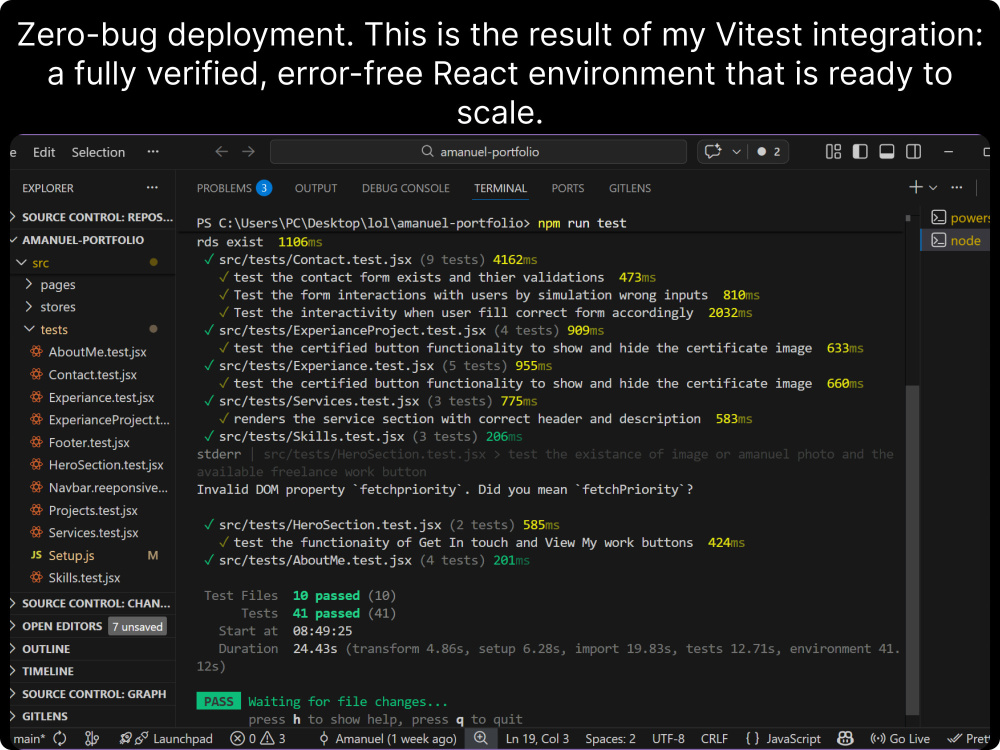The image size is (1000, 750).
Task: Expand the pages folder
Action: click(x=92, y=284)
